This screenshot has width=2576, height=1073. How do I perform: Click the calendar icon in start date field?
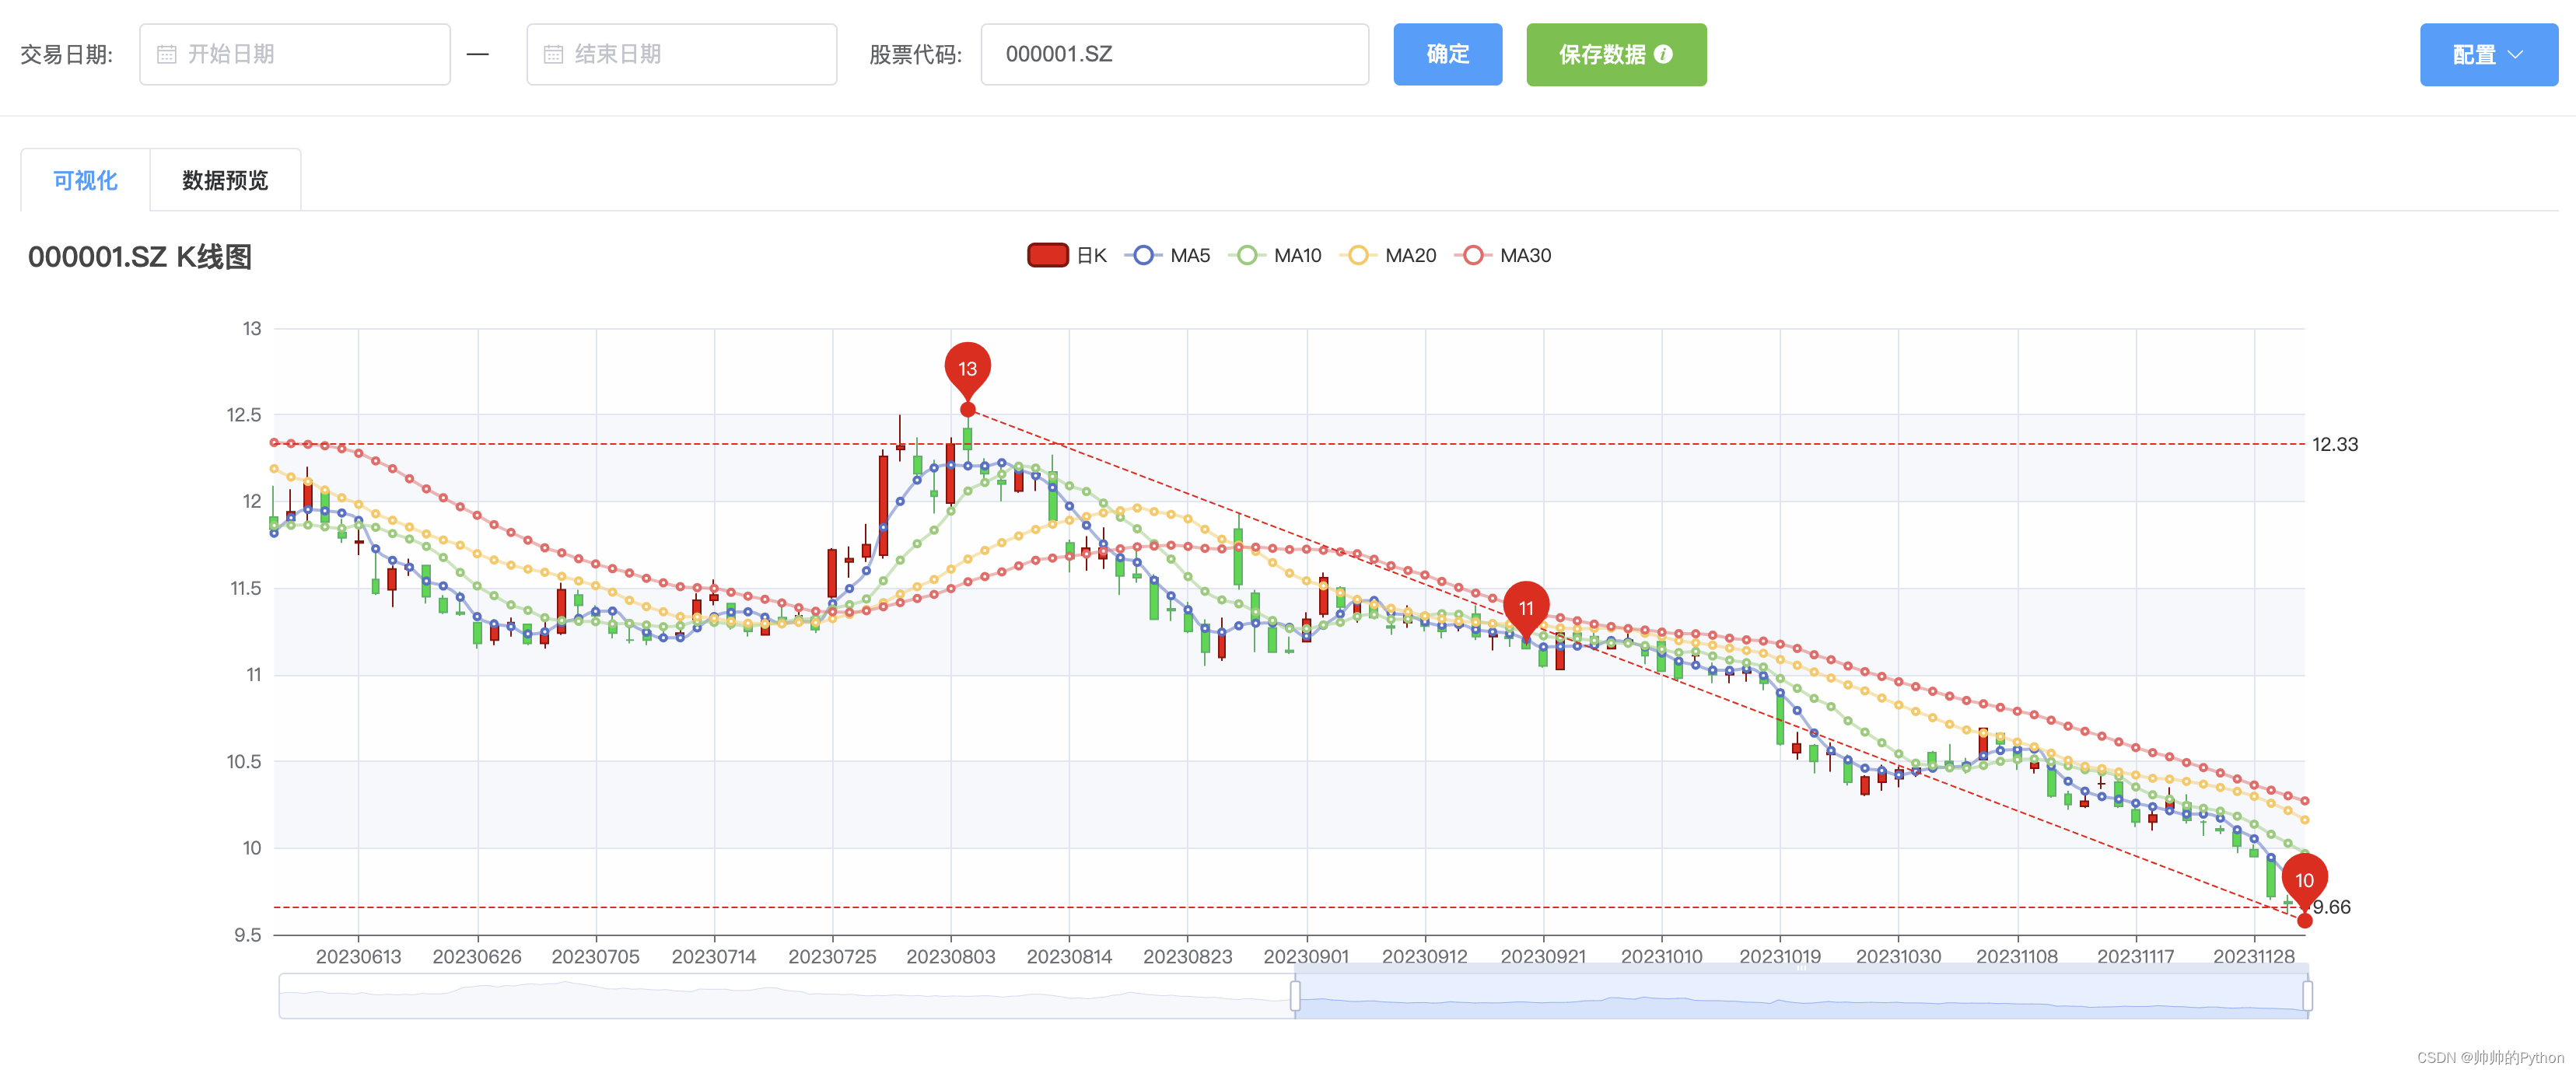pos(167,54)
